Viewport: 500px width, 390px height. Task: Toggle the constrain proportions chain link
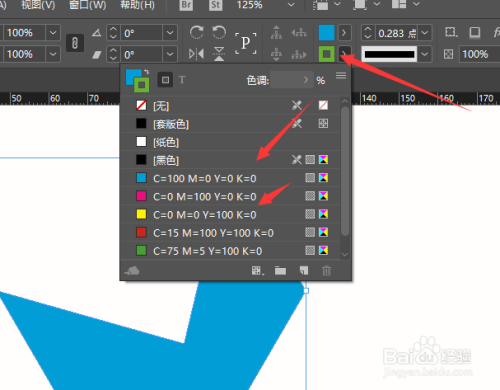click(x=75, y=43)
